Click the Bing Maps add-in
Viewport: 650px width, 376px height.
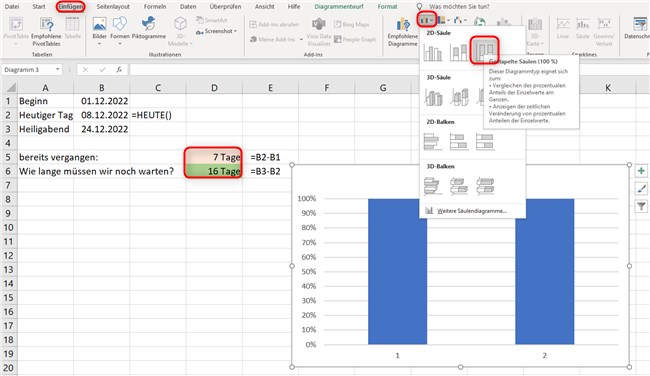tap(352, 24)
